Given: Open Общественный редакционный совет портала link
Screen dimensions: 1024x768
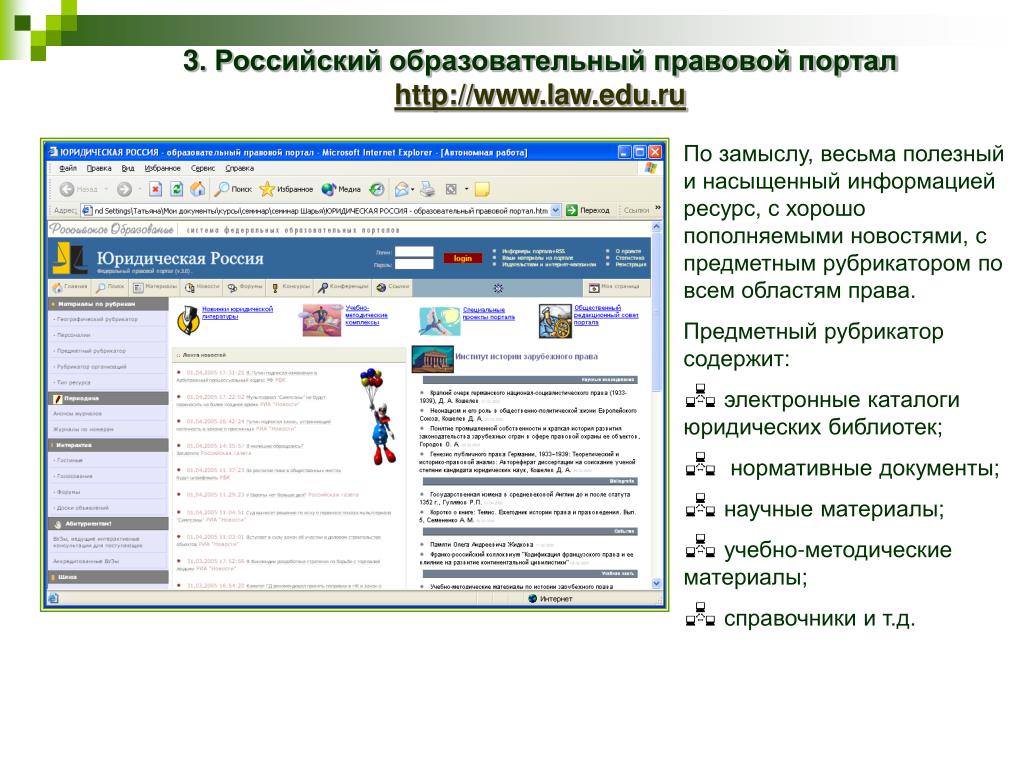Looking at the screenshot, I should point(606,315).
